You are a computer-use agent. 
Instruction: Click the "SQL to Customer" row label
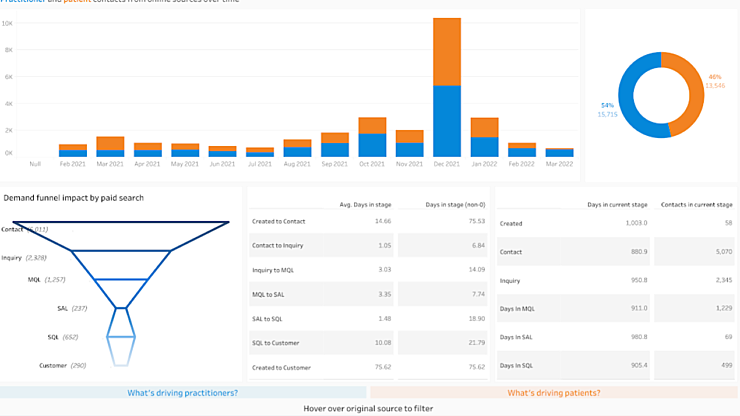pyautogui.click(x=277, y=343)
